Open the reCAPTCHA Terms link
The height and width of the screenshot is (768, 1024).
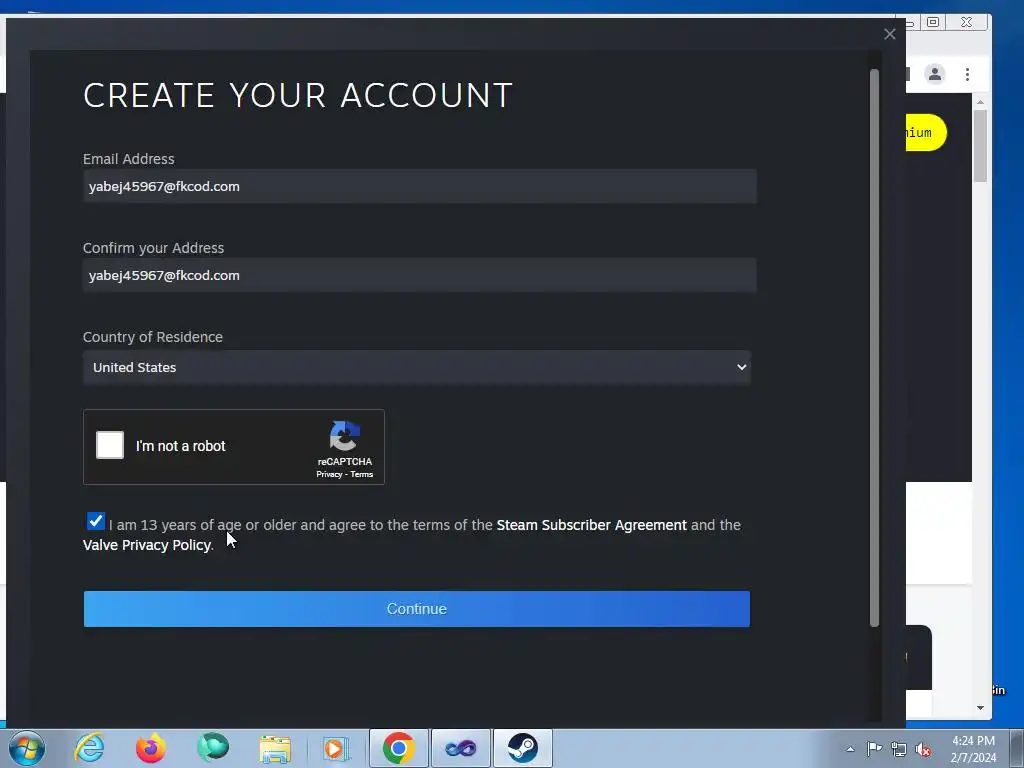(362, 475)
